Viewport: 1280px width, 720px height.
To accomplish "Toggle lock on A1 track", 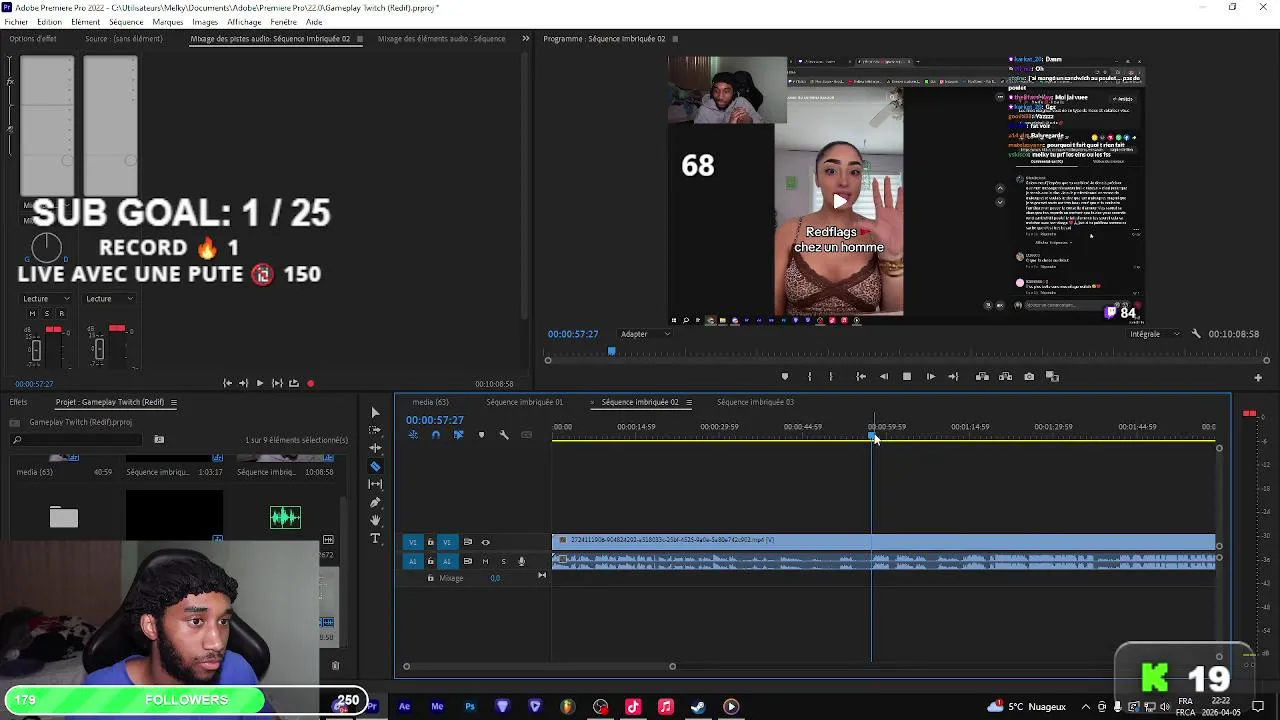I will pos(431,561).
